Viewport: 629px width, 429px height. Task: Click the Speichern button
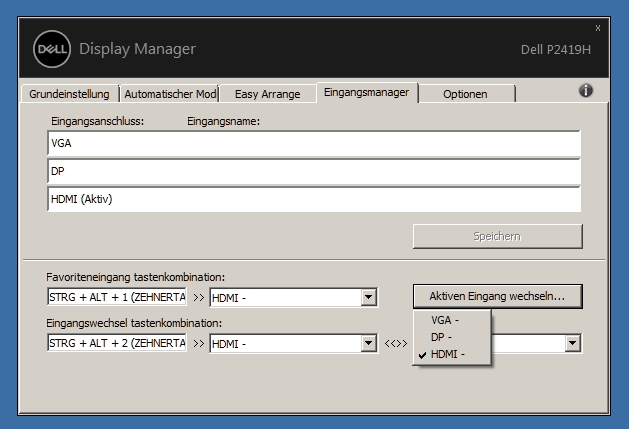497,236
